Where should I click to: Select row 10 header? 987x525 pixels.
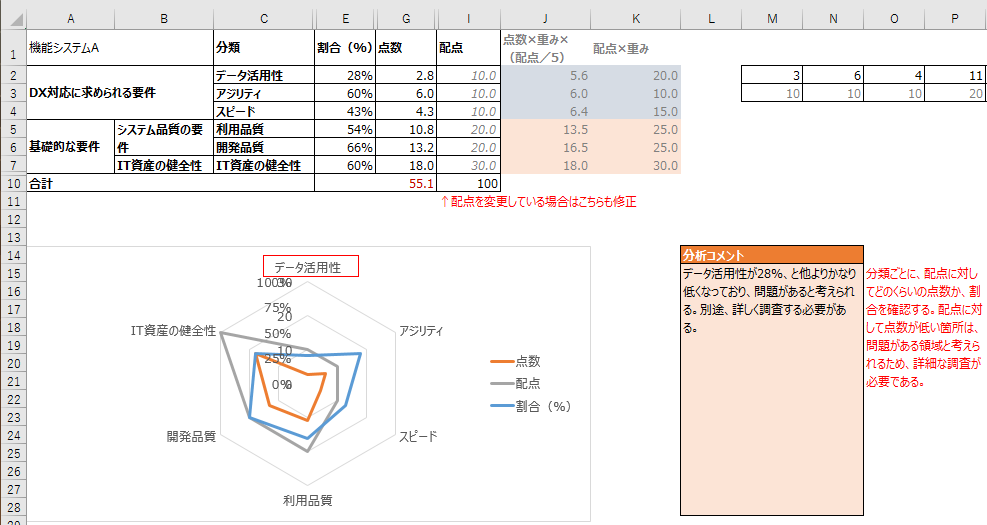[13, 184]
